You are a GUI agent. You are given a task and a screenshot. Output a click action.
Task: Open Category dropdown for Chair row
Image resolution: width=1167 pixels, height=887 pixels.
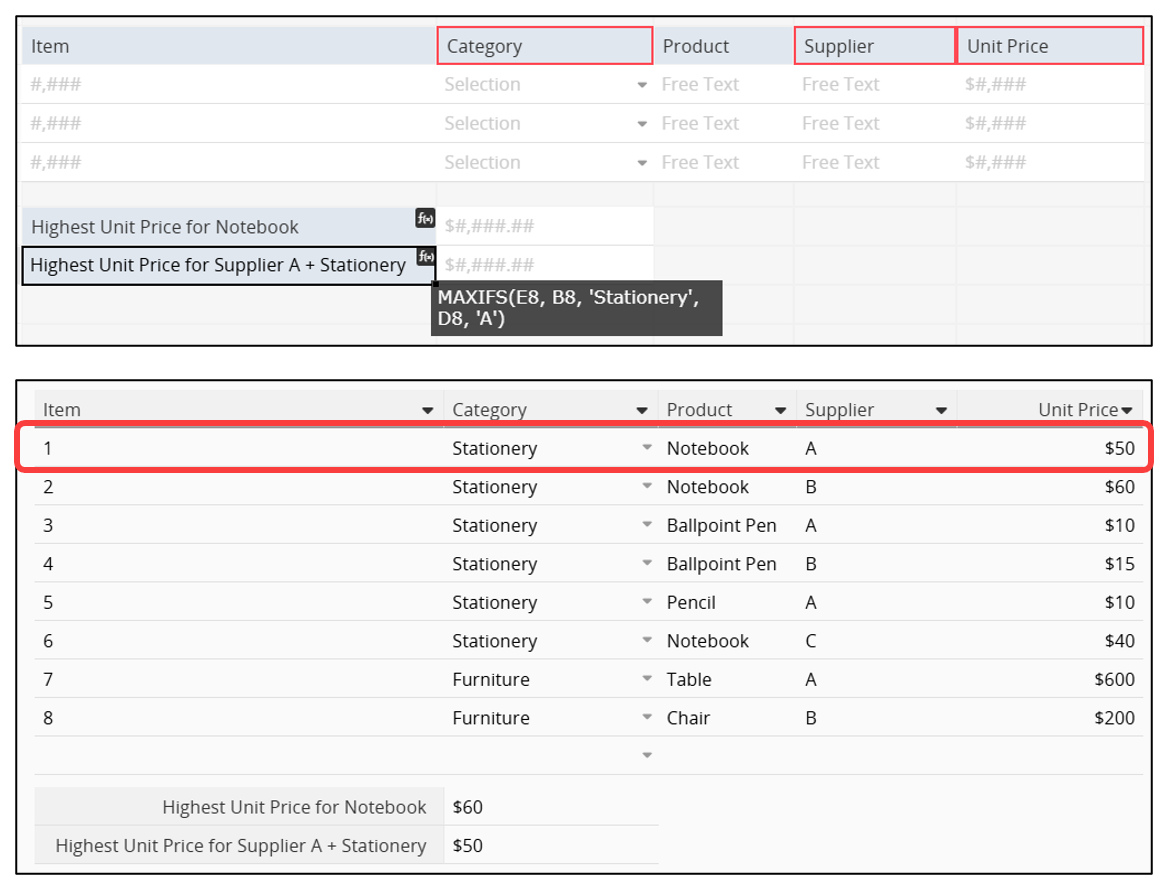coord(647,718)
